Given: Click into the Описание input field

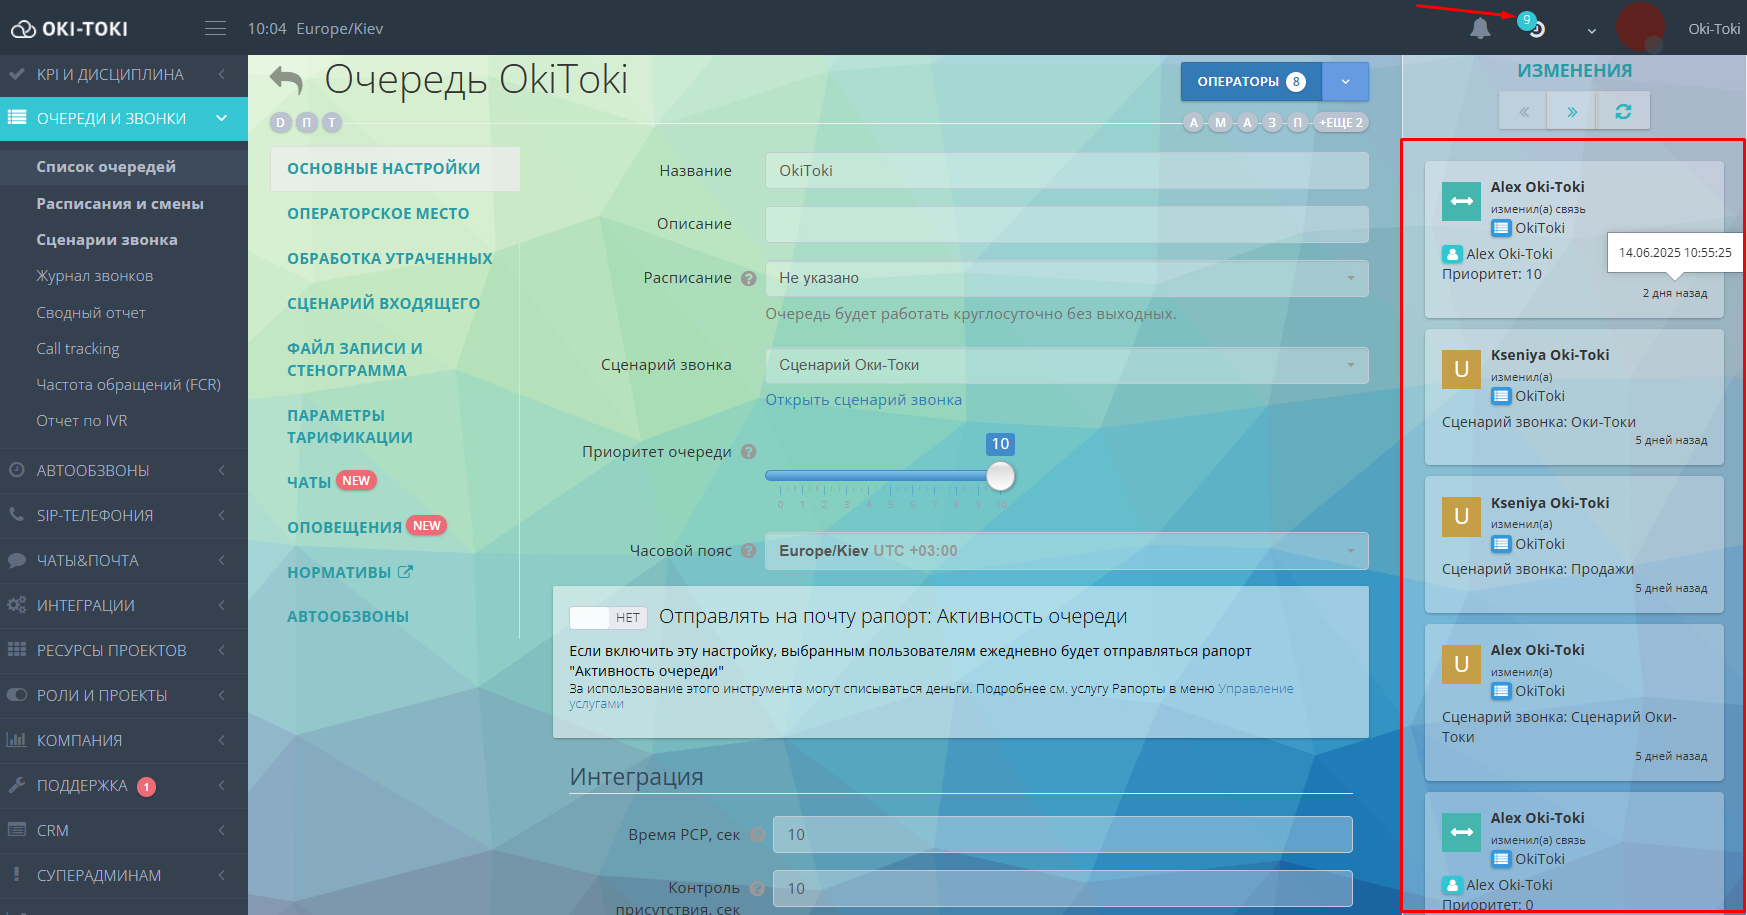Looking at the screenshot, I should coord(1067,224).
